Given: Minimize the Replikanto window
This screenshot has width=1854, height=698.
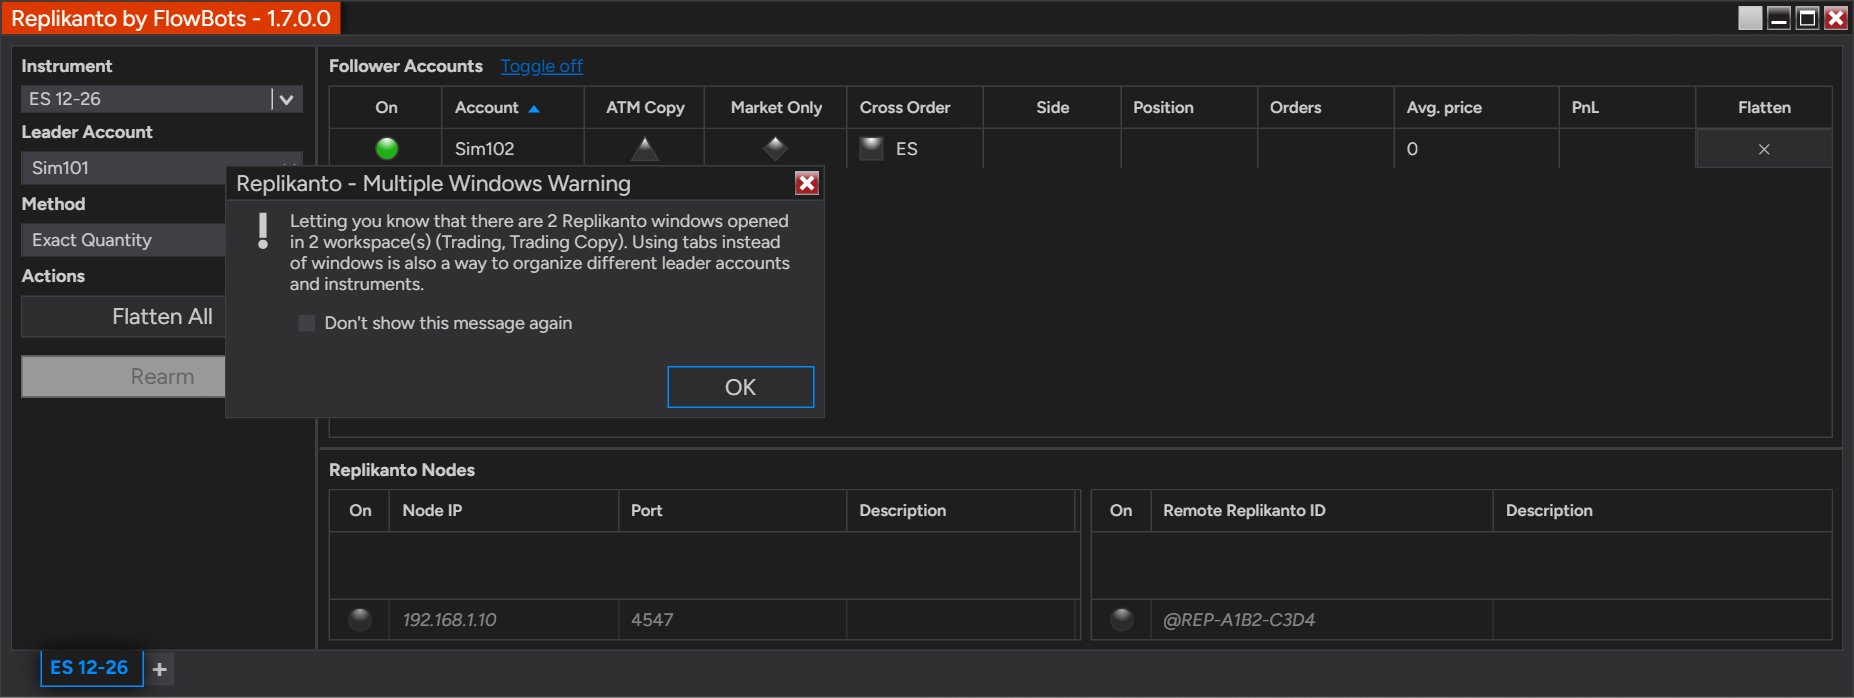Looking at the screenshot, I should (x=1779, y=18).
